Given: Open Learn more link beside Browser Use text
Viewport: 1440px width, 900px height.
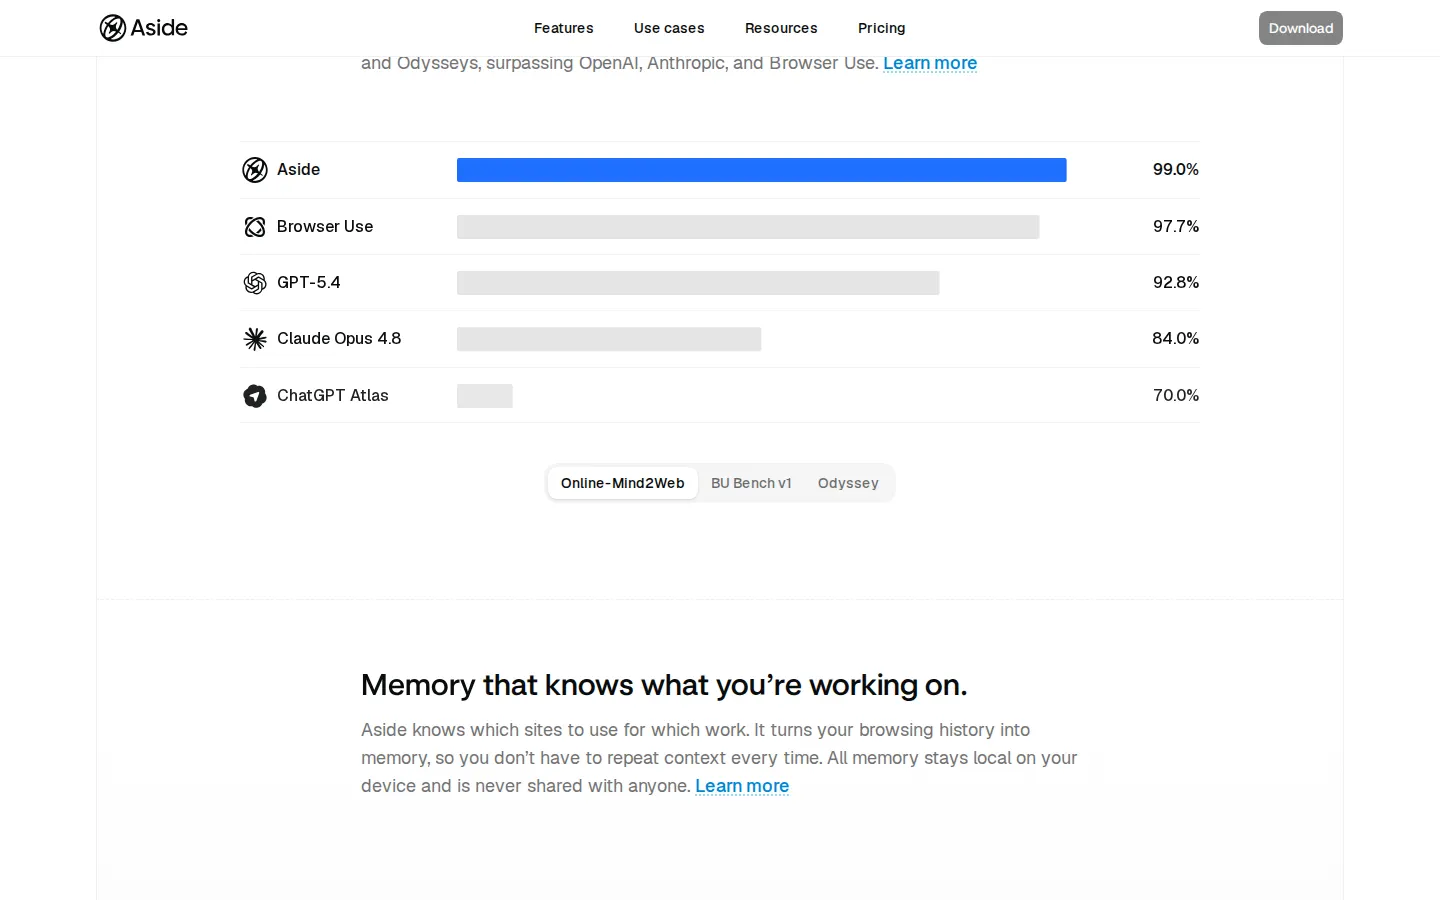Looking at the screenshot, I should pos(930,63).
